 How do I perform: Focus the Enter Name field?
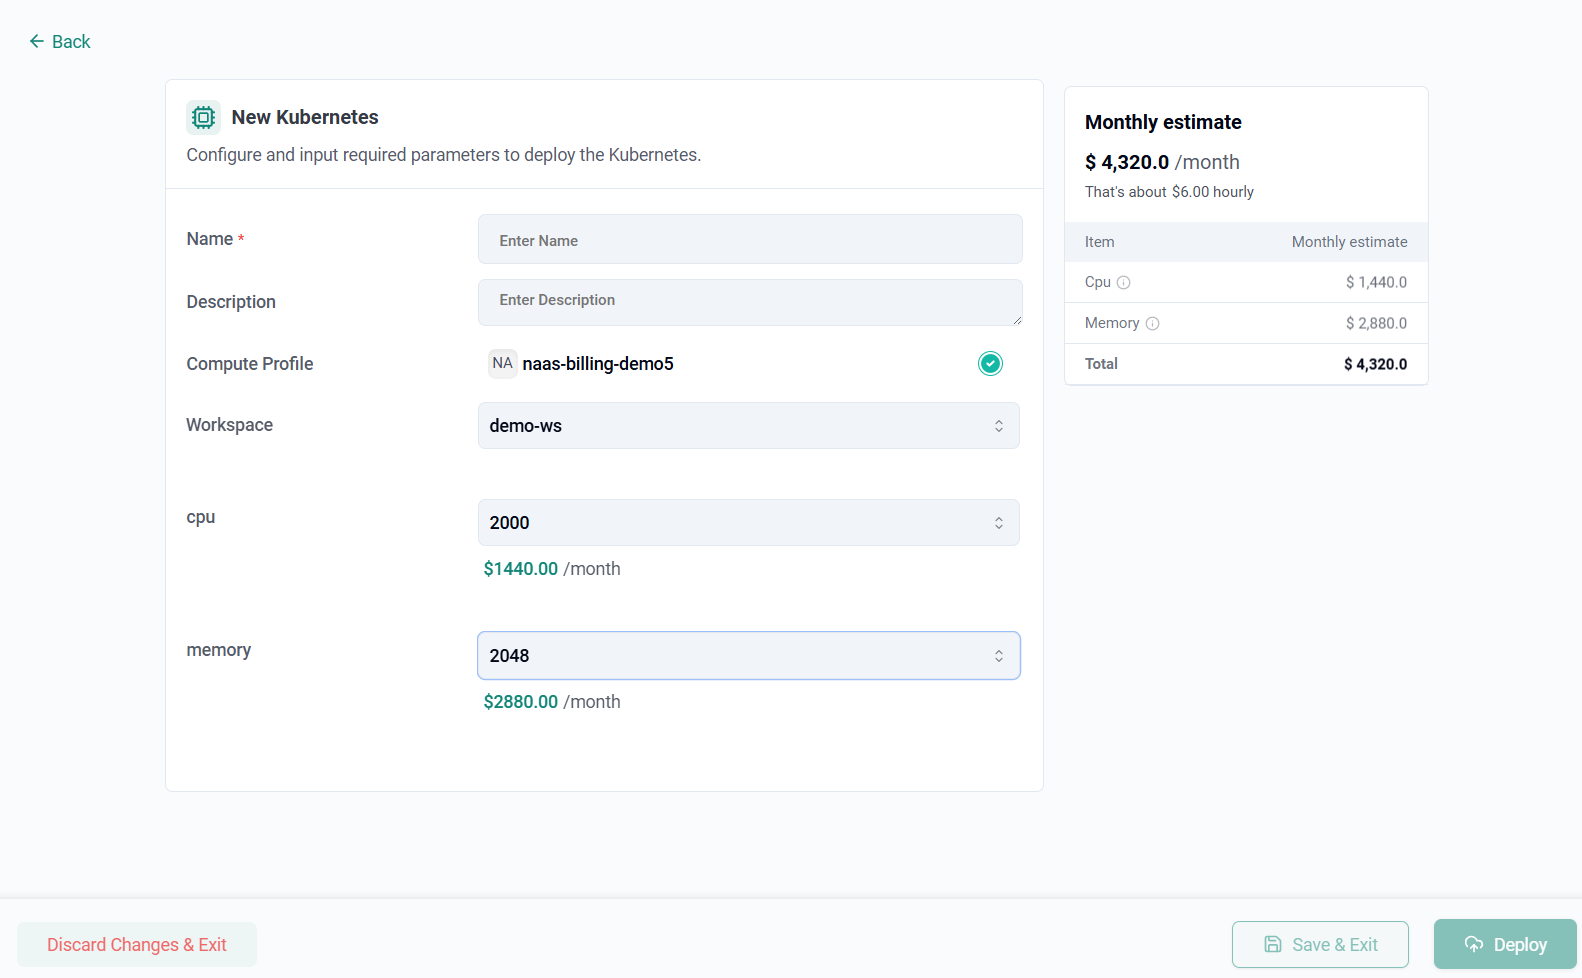coord(750,240)
